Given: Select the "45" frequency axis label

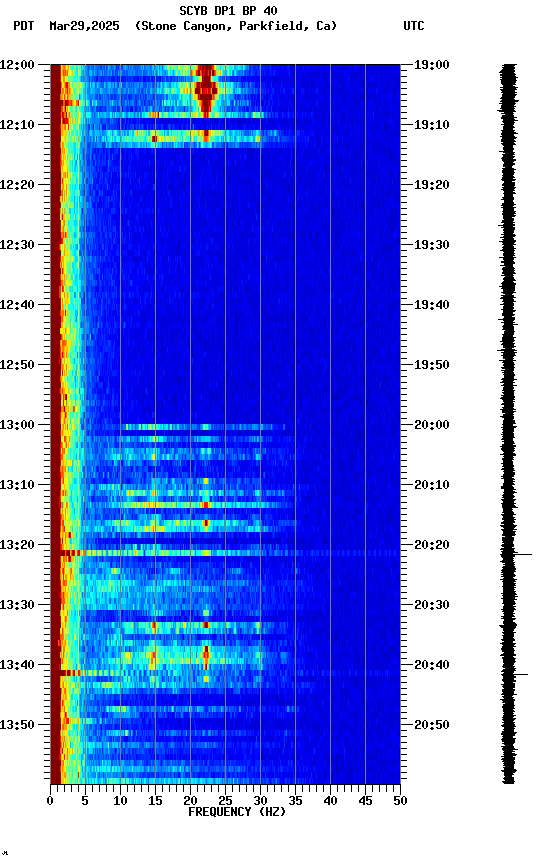Looking at the screenshot, I should (x=365, y=801).
